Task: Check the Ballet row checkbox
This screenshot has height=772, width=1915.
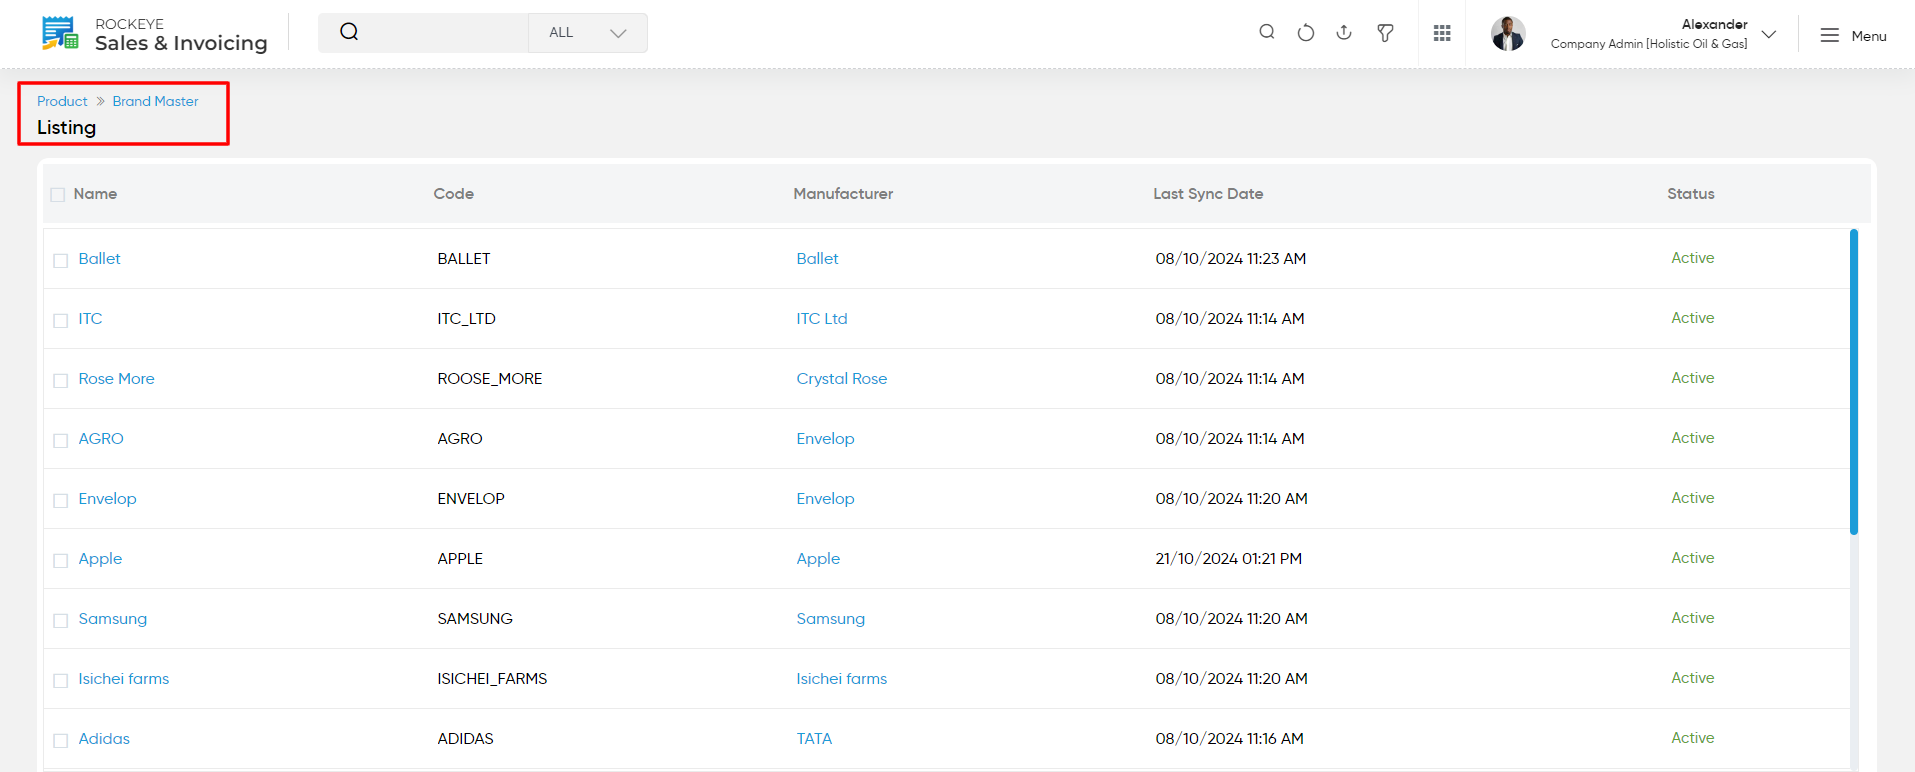Action: point(61,260)
